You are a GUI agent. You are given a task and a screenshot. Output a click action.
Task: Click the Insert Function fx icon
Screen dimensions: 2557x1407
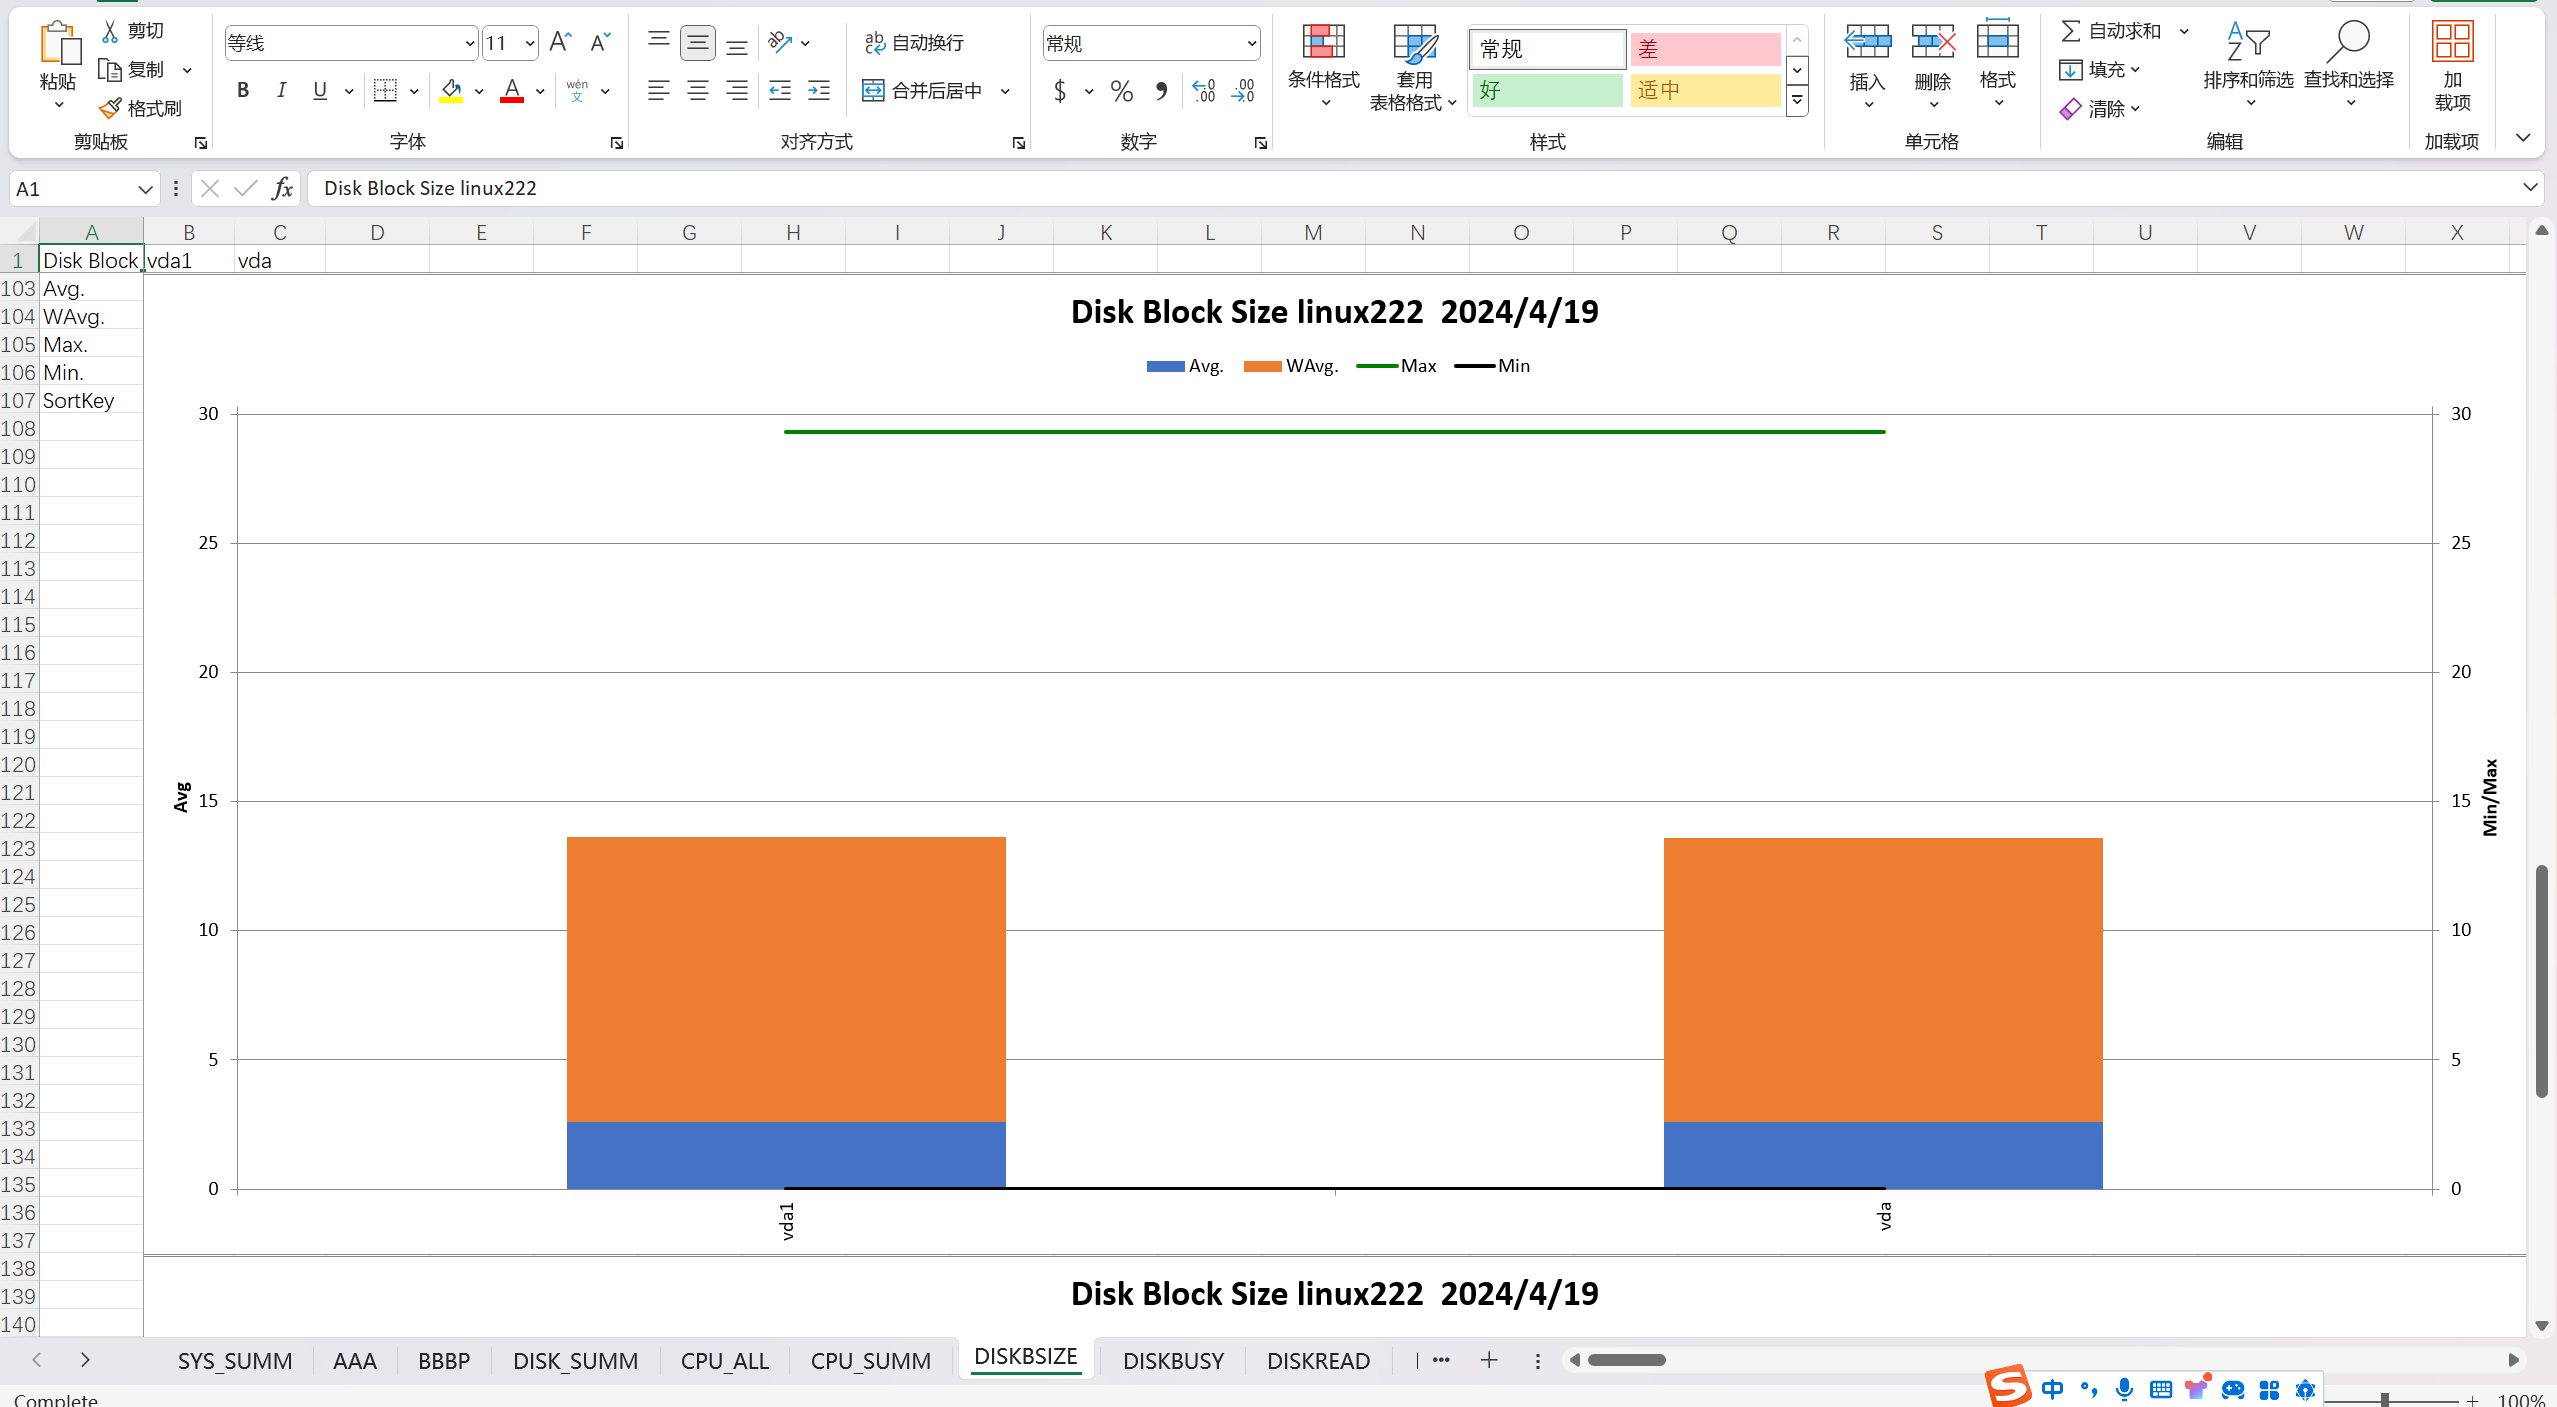tap(282, 188)
